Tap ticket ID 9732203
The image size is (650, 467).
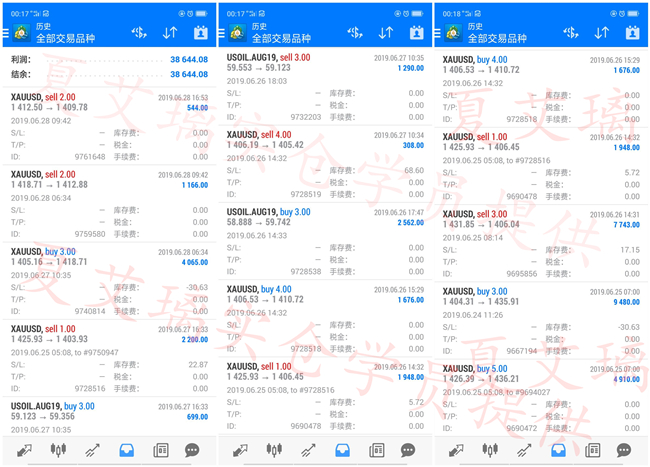pyautogui.click(x=306, y=117)
